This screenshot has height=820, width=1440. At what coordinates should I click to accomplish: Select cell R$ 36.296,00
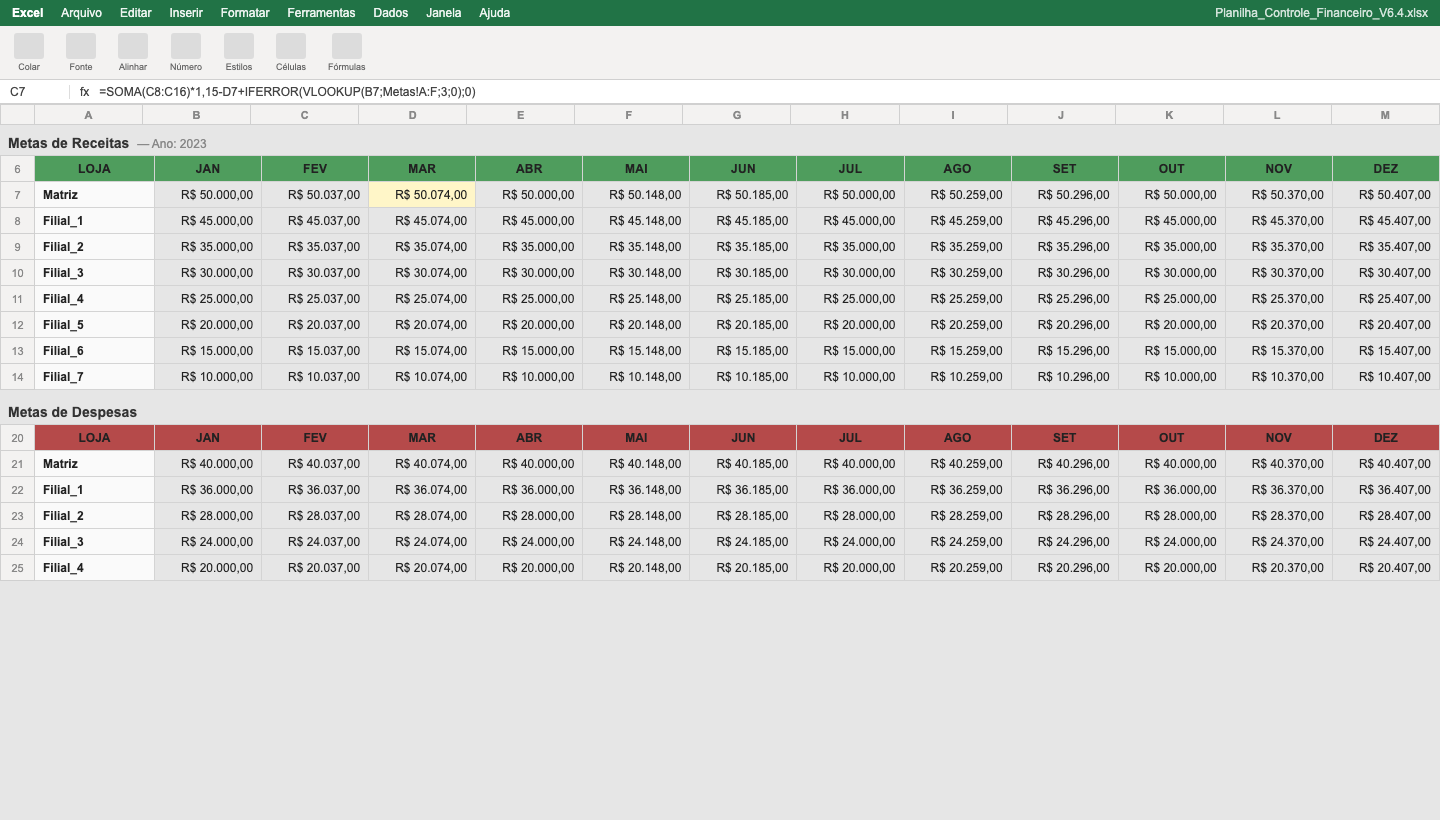click(1065, 490)
